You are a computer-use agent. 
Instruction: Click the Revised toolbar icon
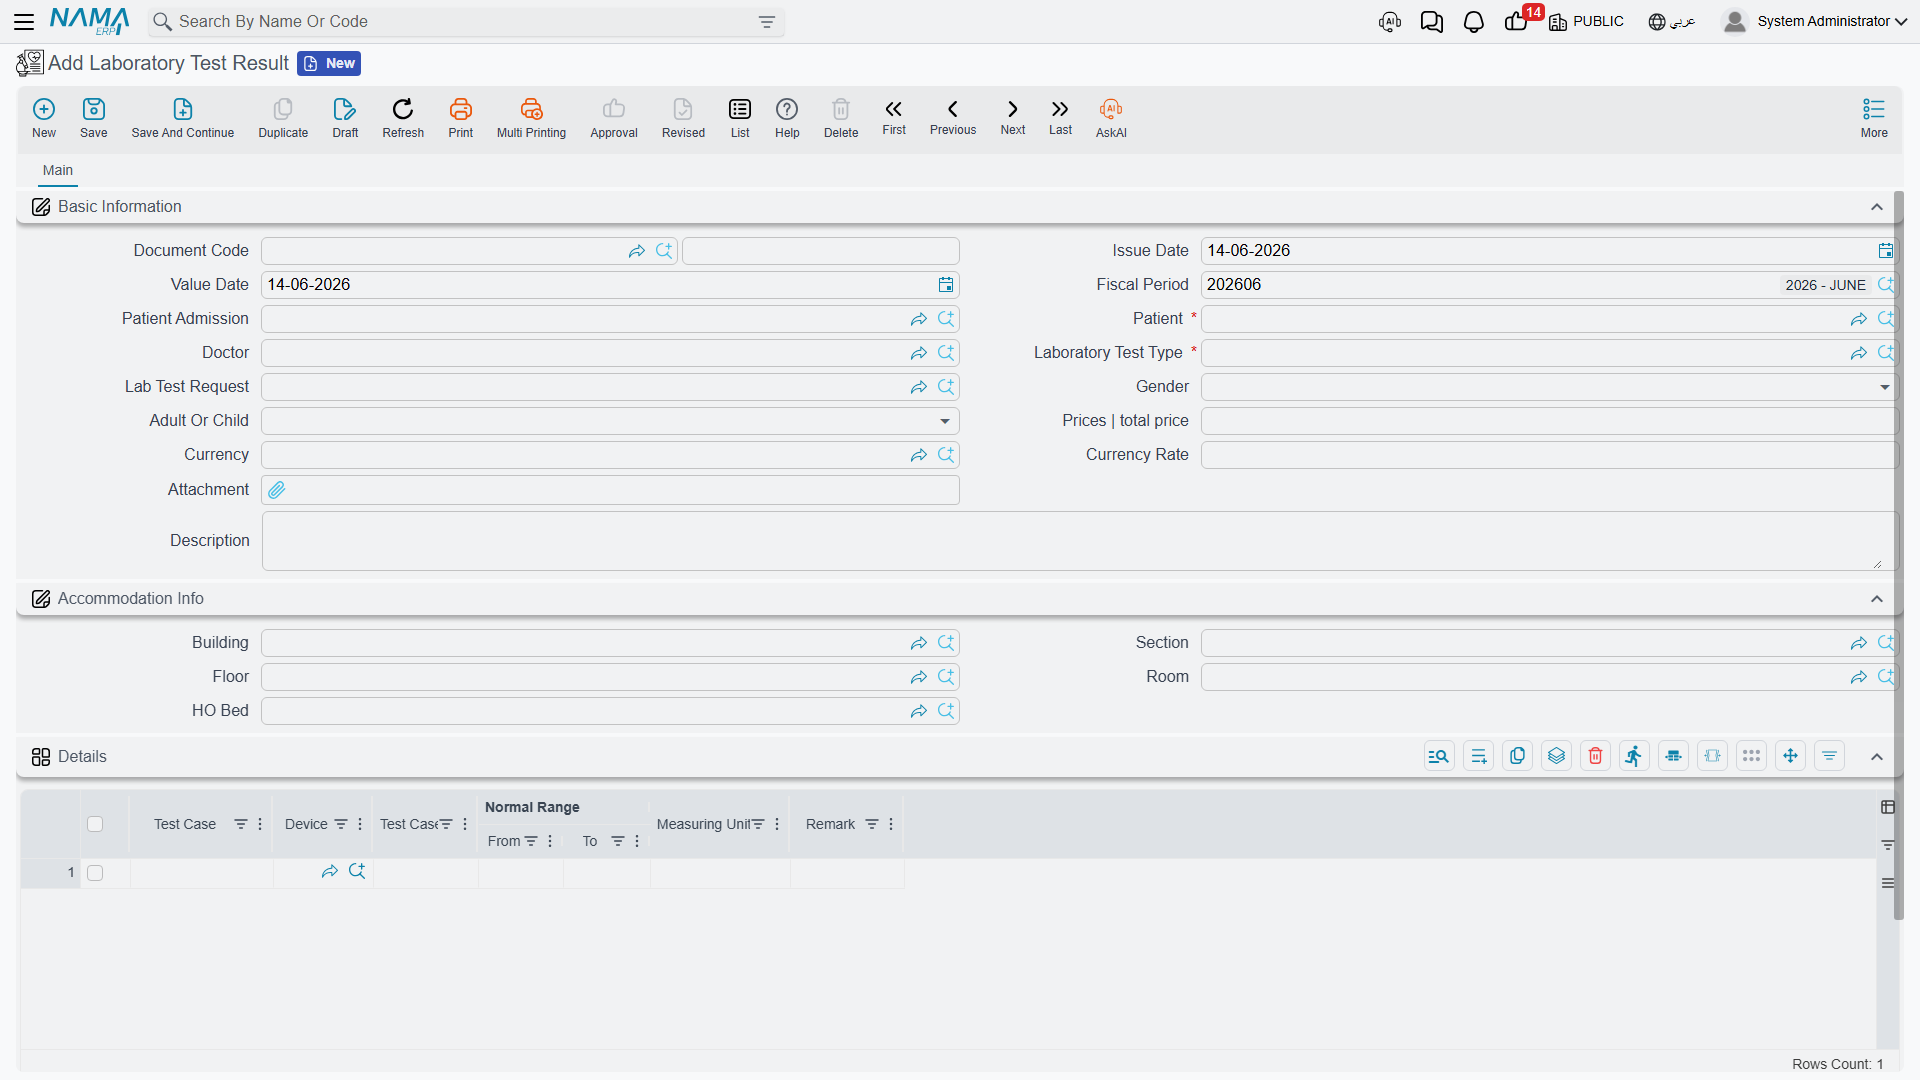pyautogui.click(x=683, y=109)
